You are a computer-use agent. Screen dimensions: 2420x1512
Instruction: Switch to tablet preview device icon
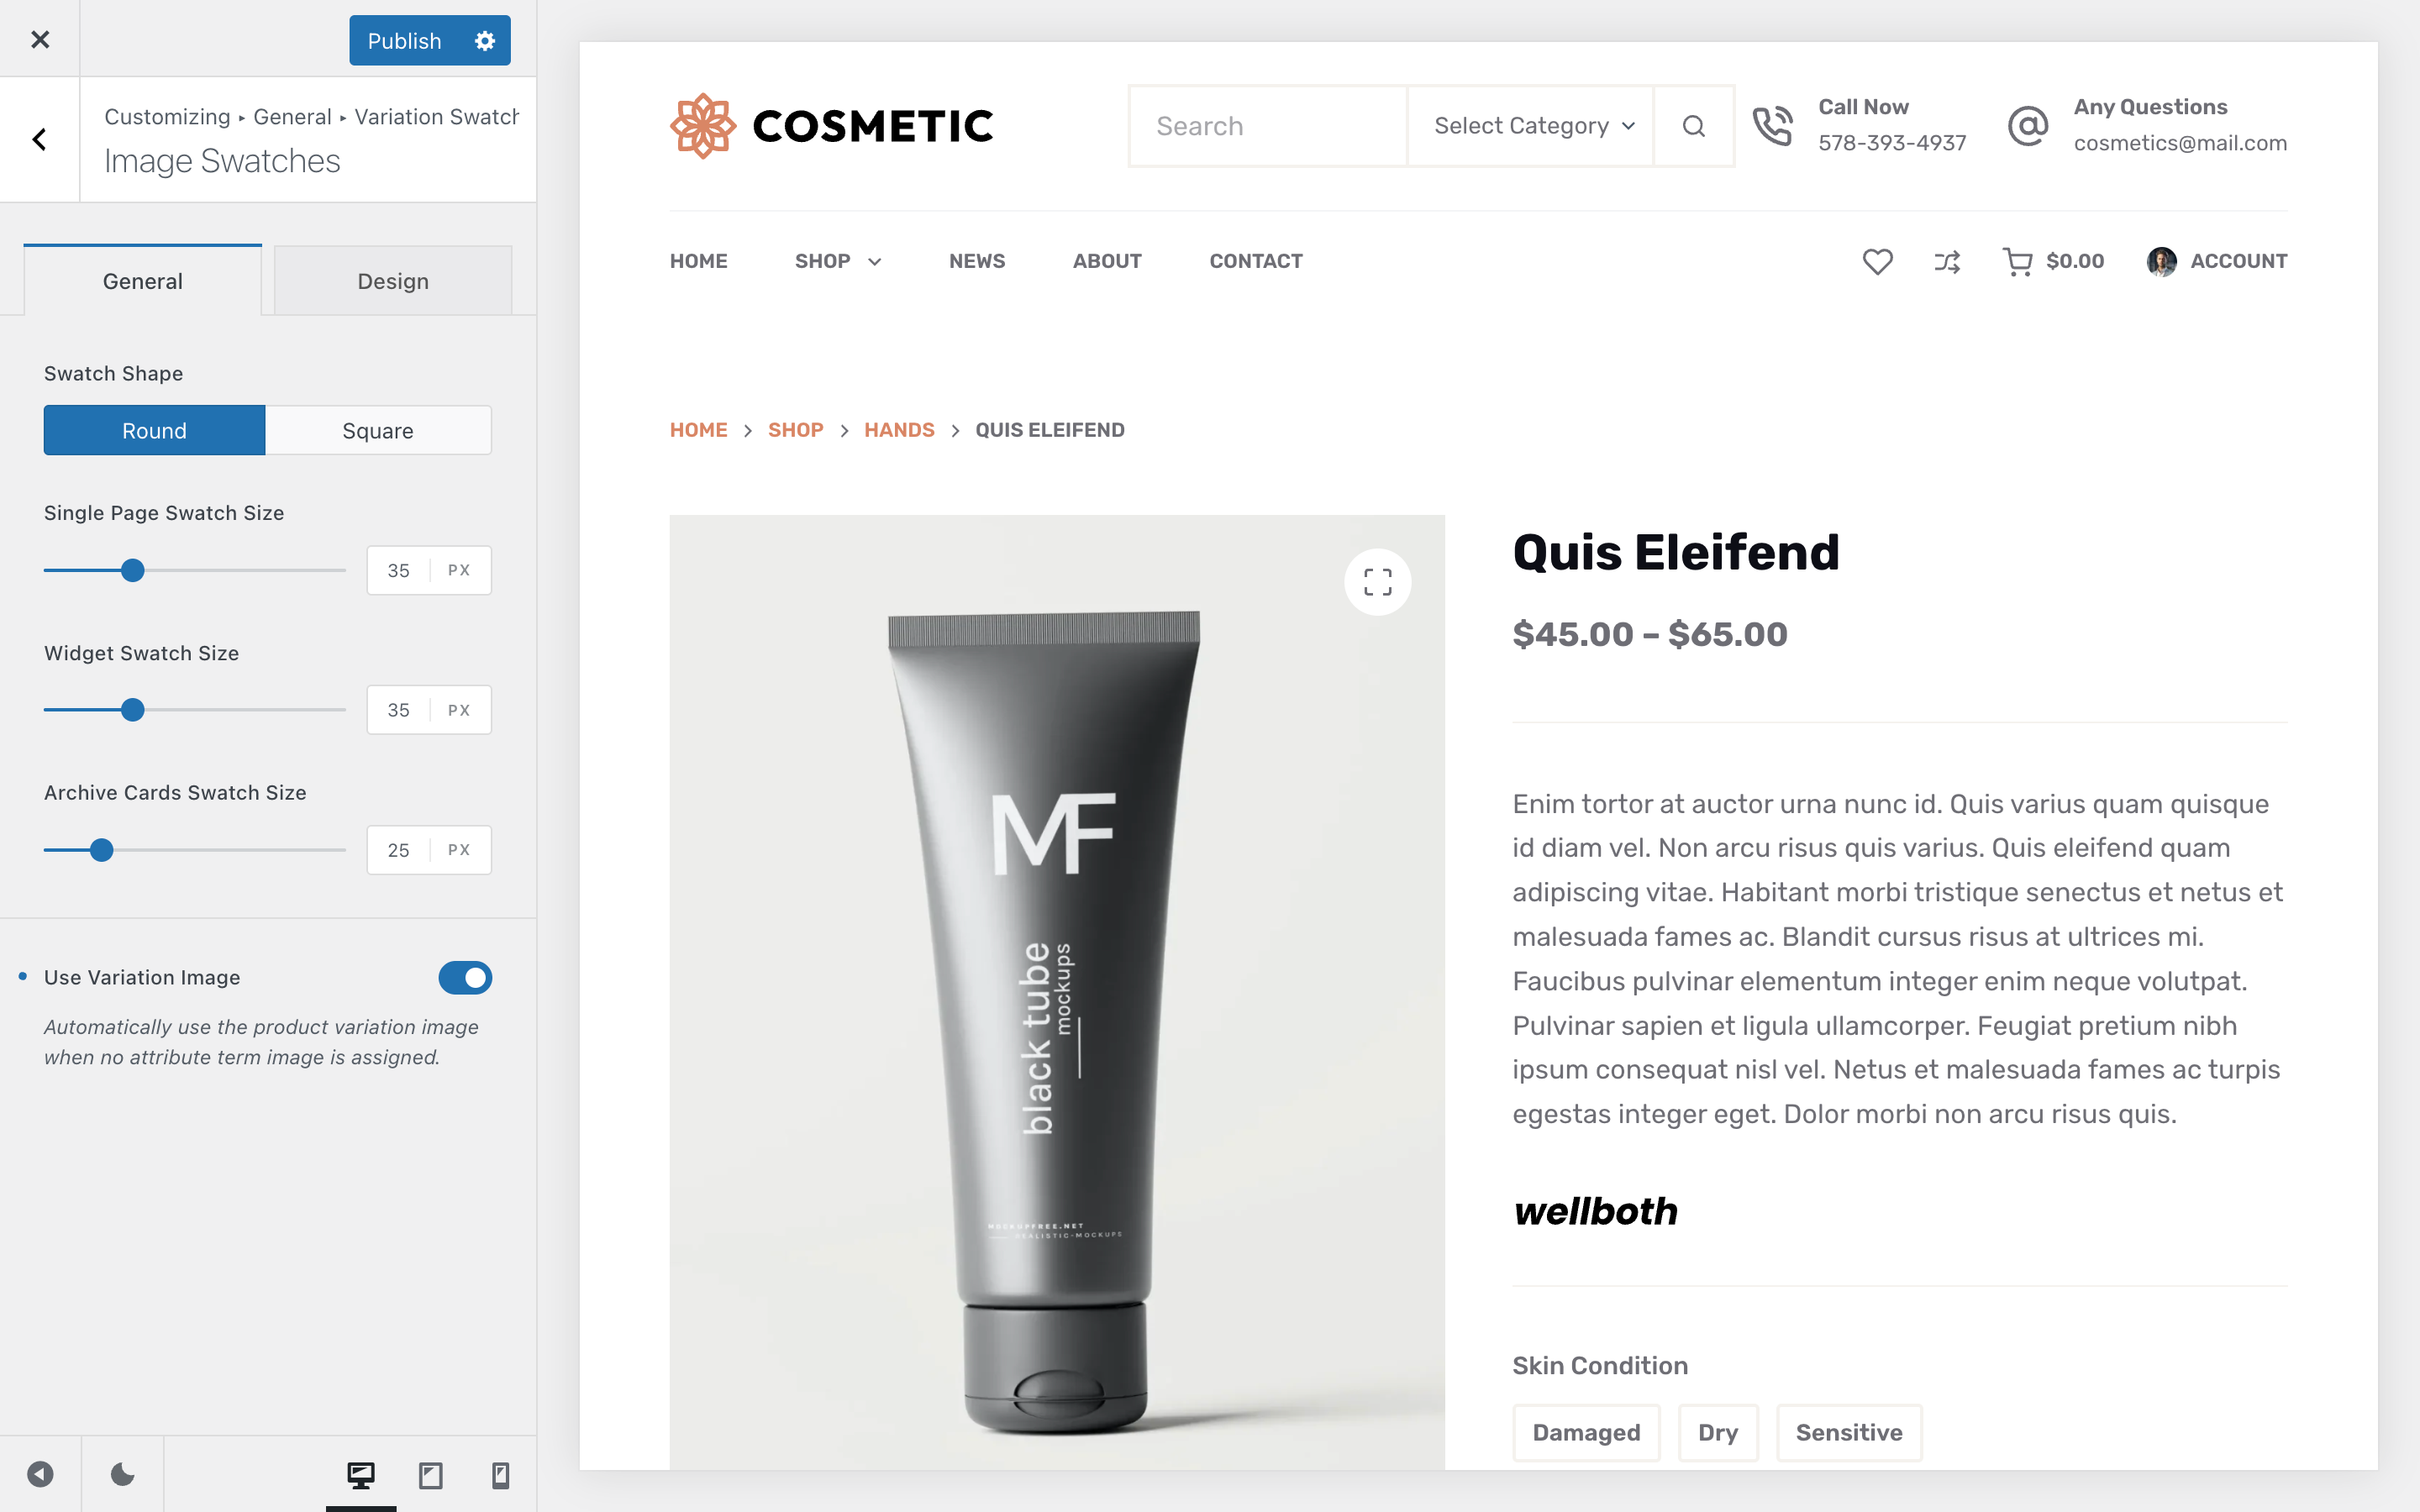tap(431, 1475)
